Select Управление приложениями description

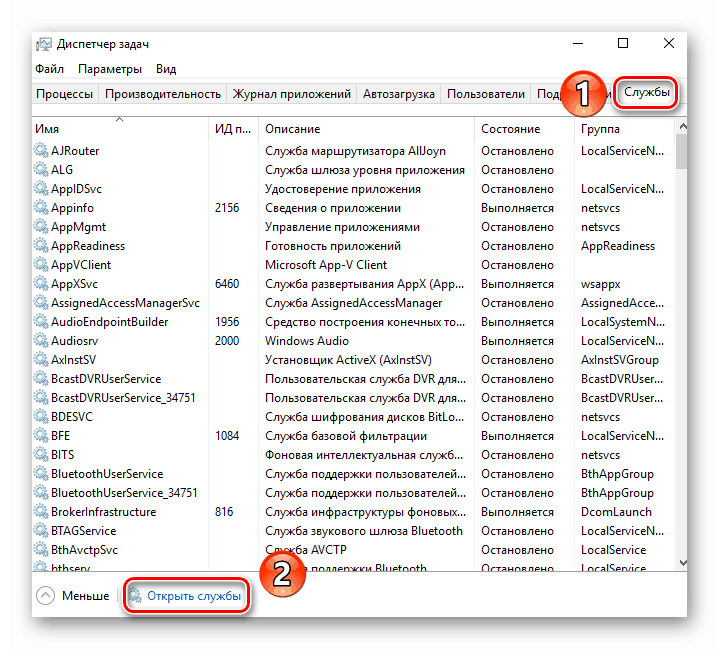pos(342,227)
